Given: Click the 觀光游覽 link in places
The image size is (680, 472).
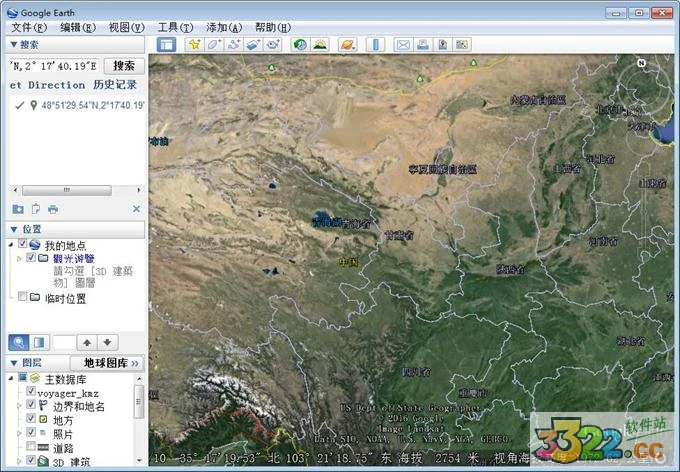Looking at the screenshot, I should click(74, 259).
